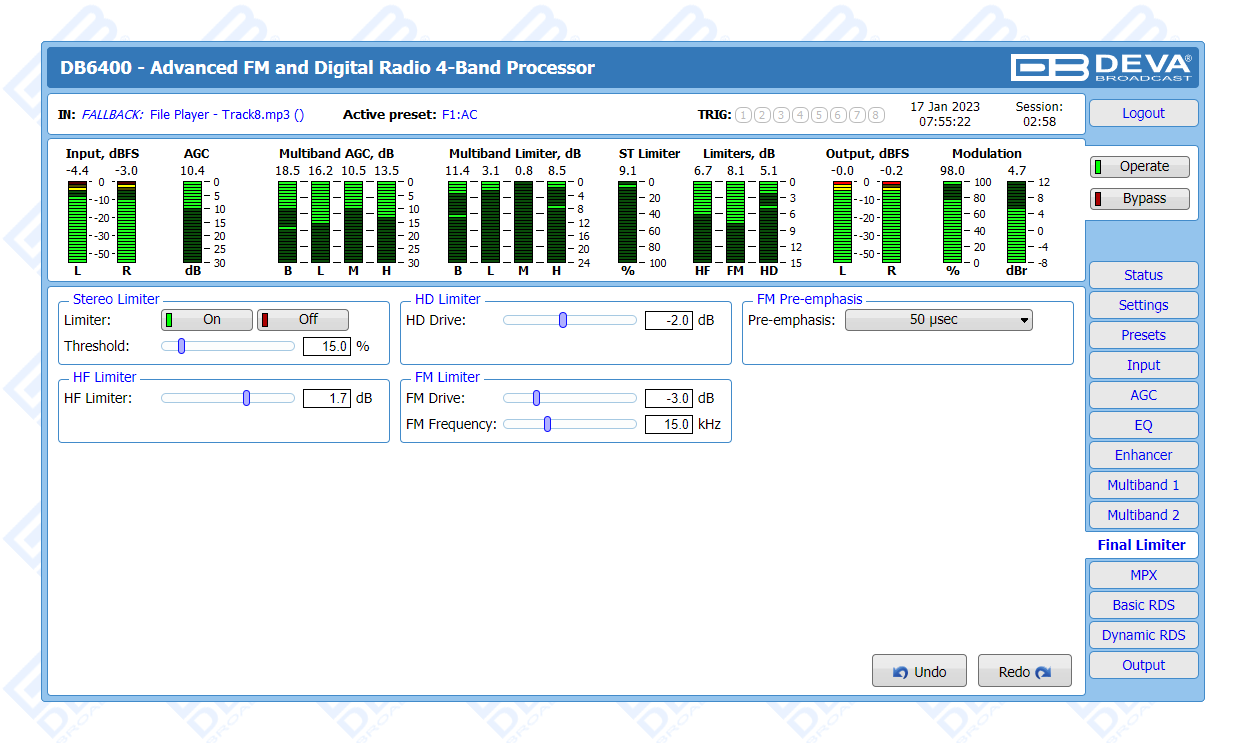Click the Stereo Limiter Threshold slider handle

(181, 346)
